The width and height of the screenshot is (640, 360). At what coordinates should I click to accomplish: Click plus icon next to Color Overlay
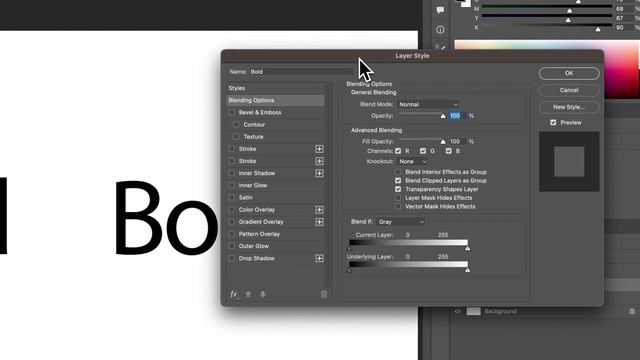[x=319, y=210]
